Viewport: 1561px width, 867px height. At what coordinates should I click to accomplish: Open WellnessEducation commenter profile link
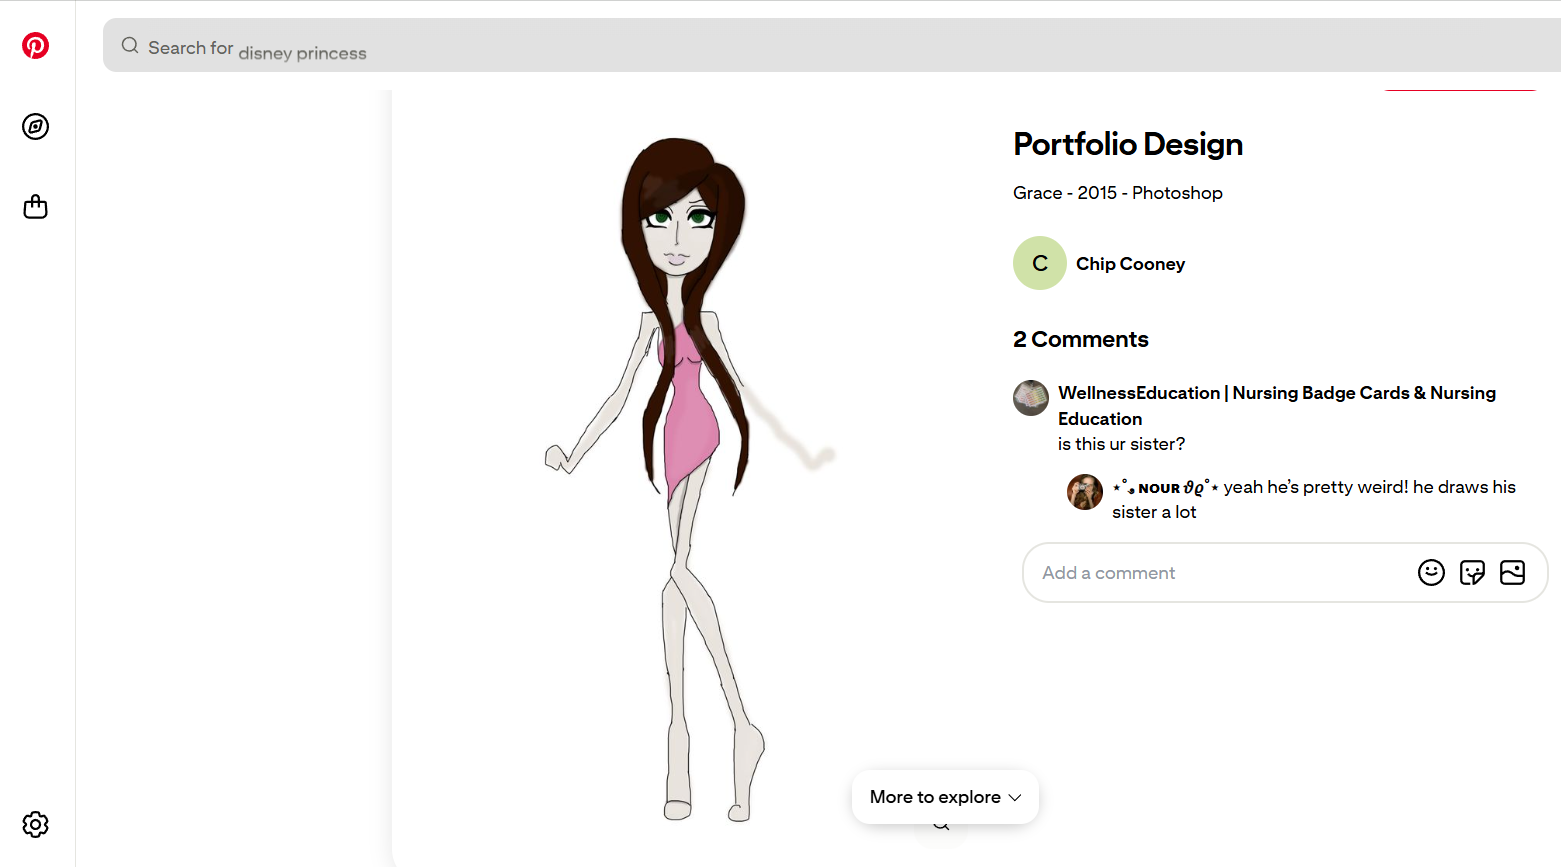coord(1277,406)
